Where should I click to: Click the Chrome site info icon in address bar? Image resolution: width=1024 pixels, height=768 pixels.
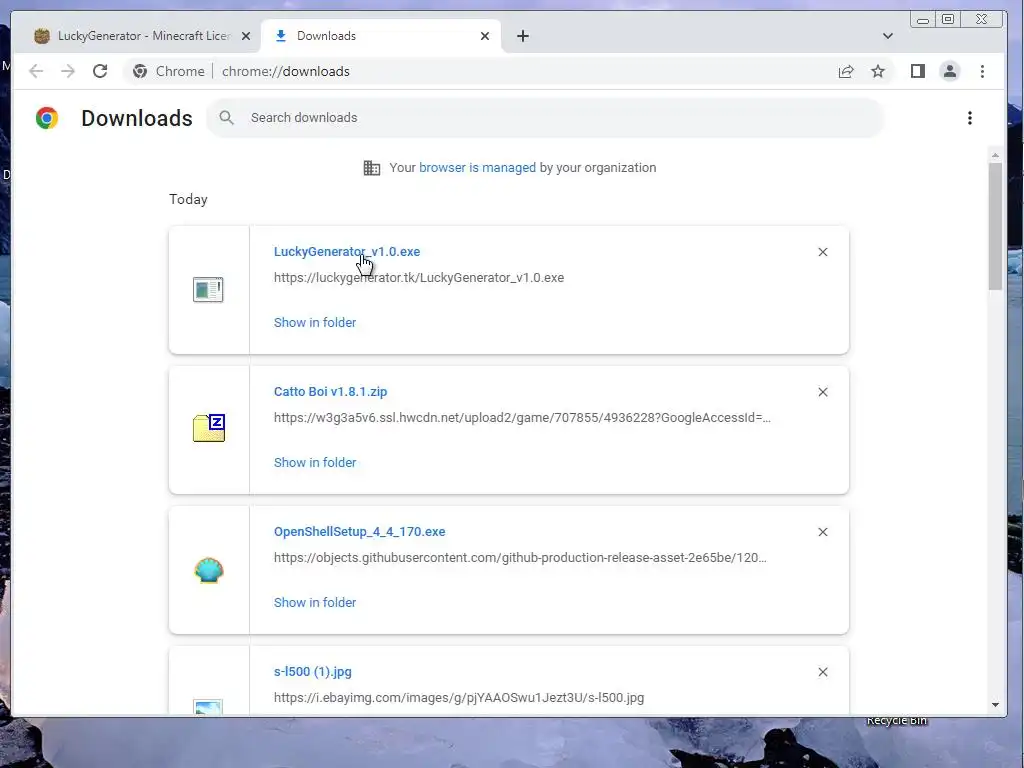point(140,71)
